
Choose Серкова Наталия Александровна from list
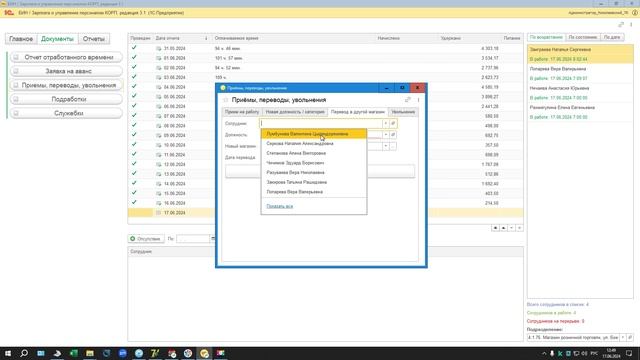[313, 144]
